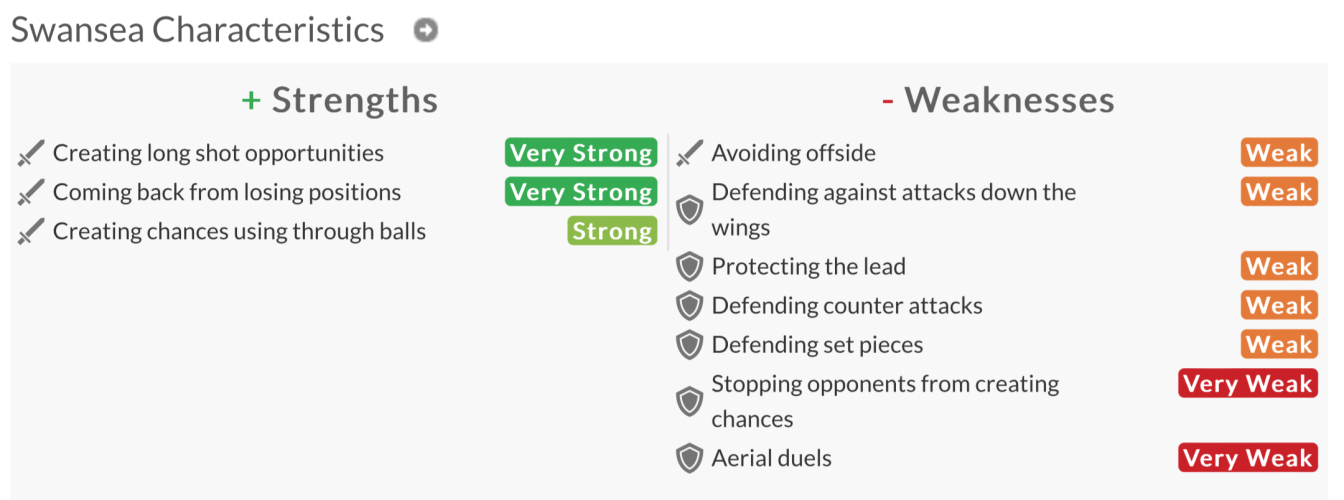The height and width of the screenshot is (500, 1344).
Task: Click the orange Weak badge for Avoiding offside
Action: pos(1279,153)
